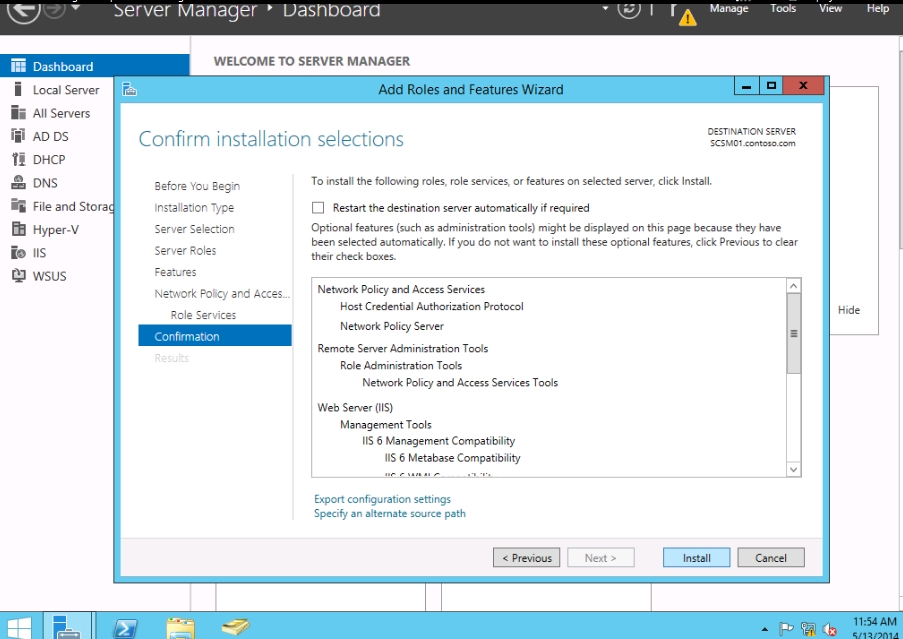Open the View menu
The width and height of the screenshot is (903, 639).
pyautogui.click(x=830, y=8)
